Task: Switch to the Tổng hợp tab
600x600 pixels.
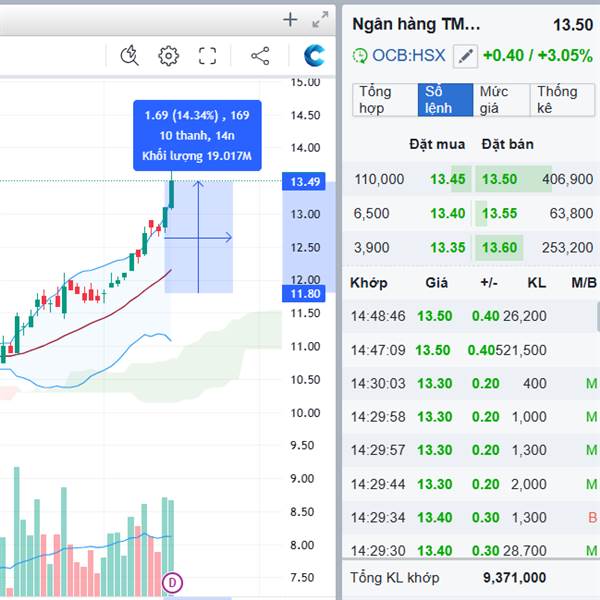Action: [x=385, y=99]
